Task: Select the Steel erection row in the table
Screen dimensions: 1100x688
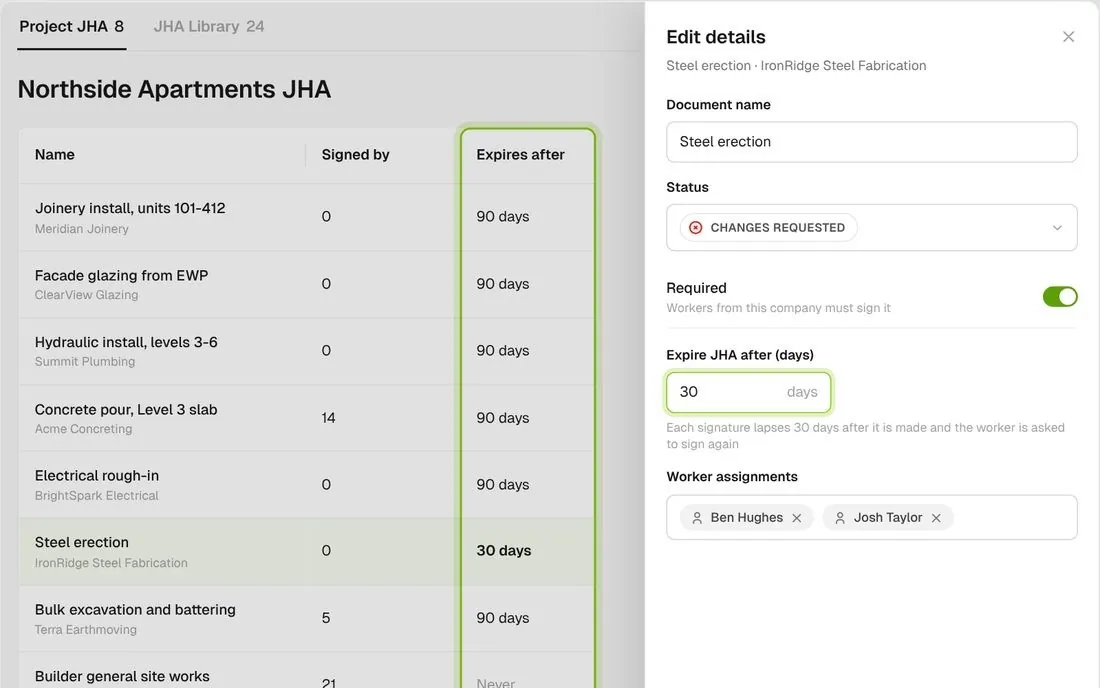Action: [x=306, y=552]
